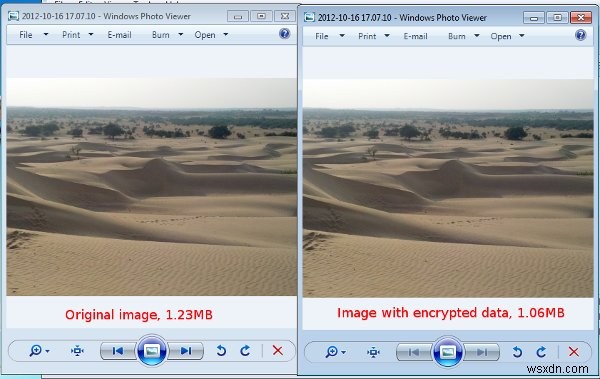Maximize the right Photo Viewer window
This screenshot has width=600, height=379.
[x=558, y=18]
